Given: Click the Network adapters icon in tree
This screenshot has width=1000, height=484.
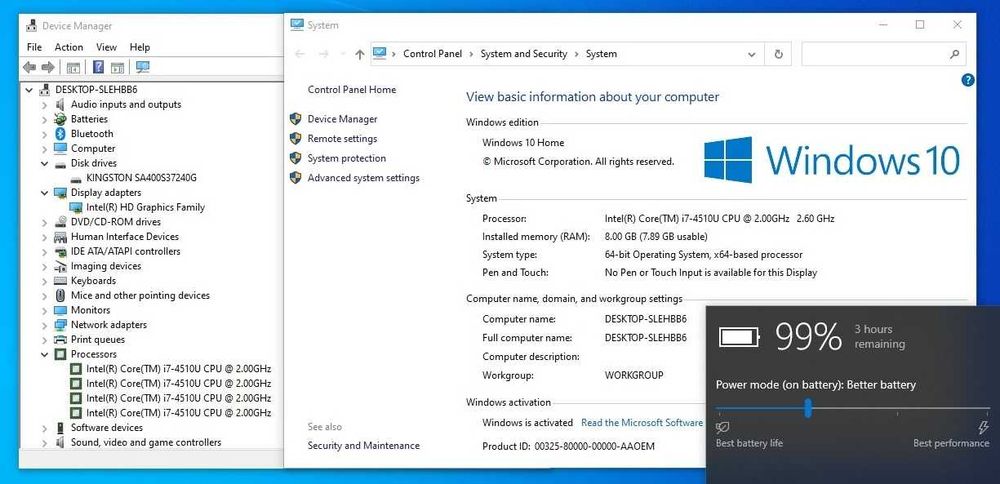Looking at the screenshot, I should click(61, 325).
